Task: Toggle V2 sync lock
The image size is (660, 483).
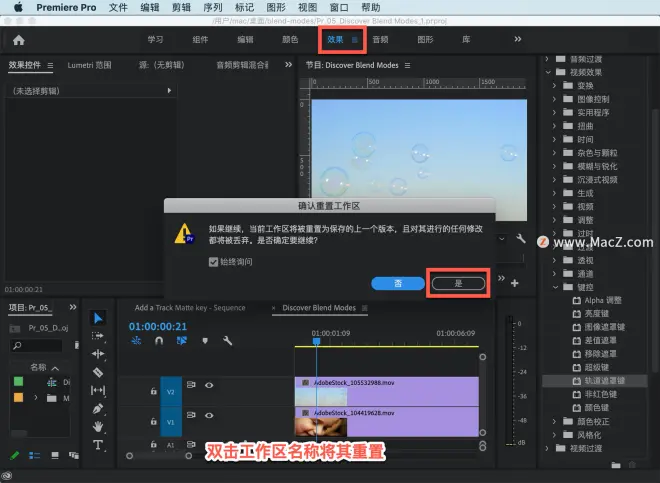Action: pos(191,384)
